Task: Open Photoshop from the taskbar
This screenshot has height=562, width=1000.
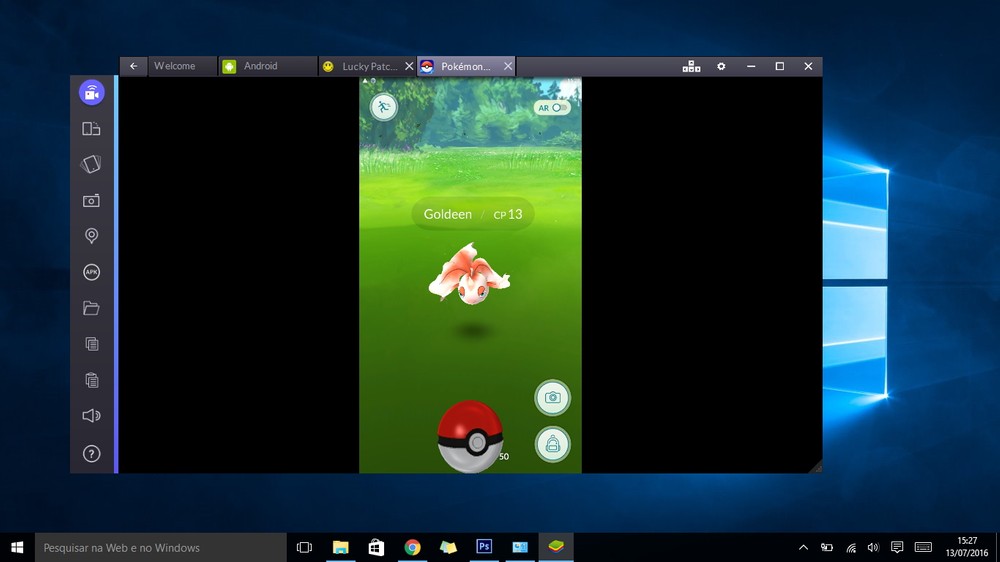Action: click(x=484, y=547)
